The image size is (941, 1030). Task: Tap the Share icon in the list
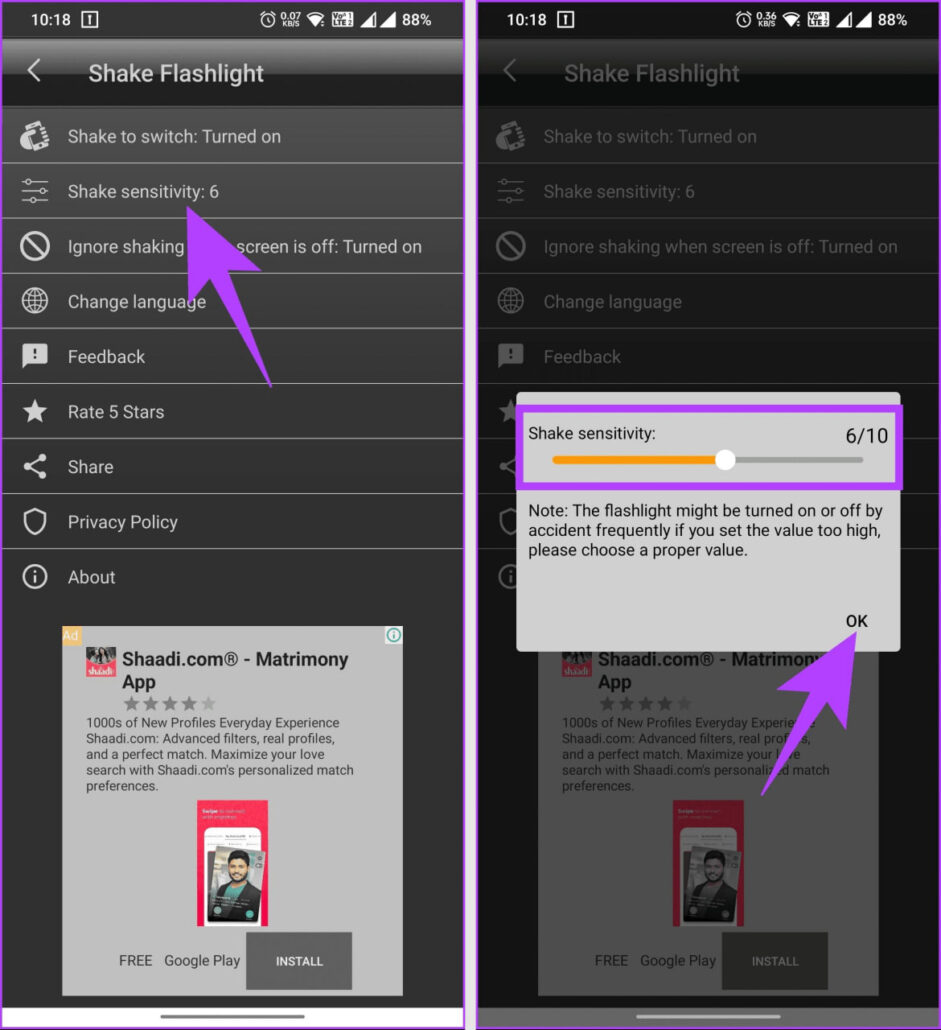tap(35, 466)
